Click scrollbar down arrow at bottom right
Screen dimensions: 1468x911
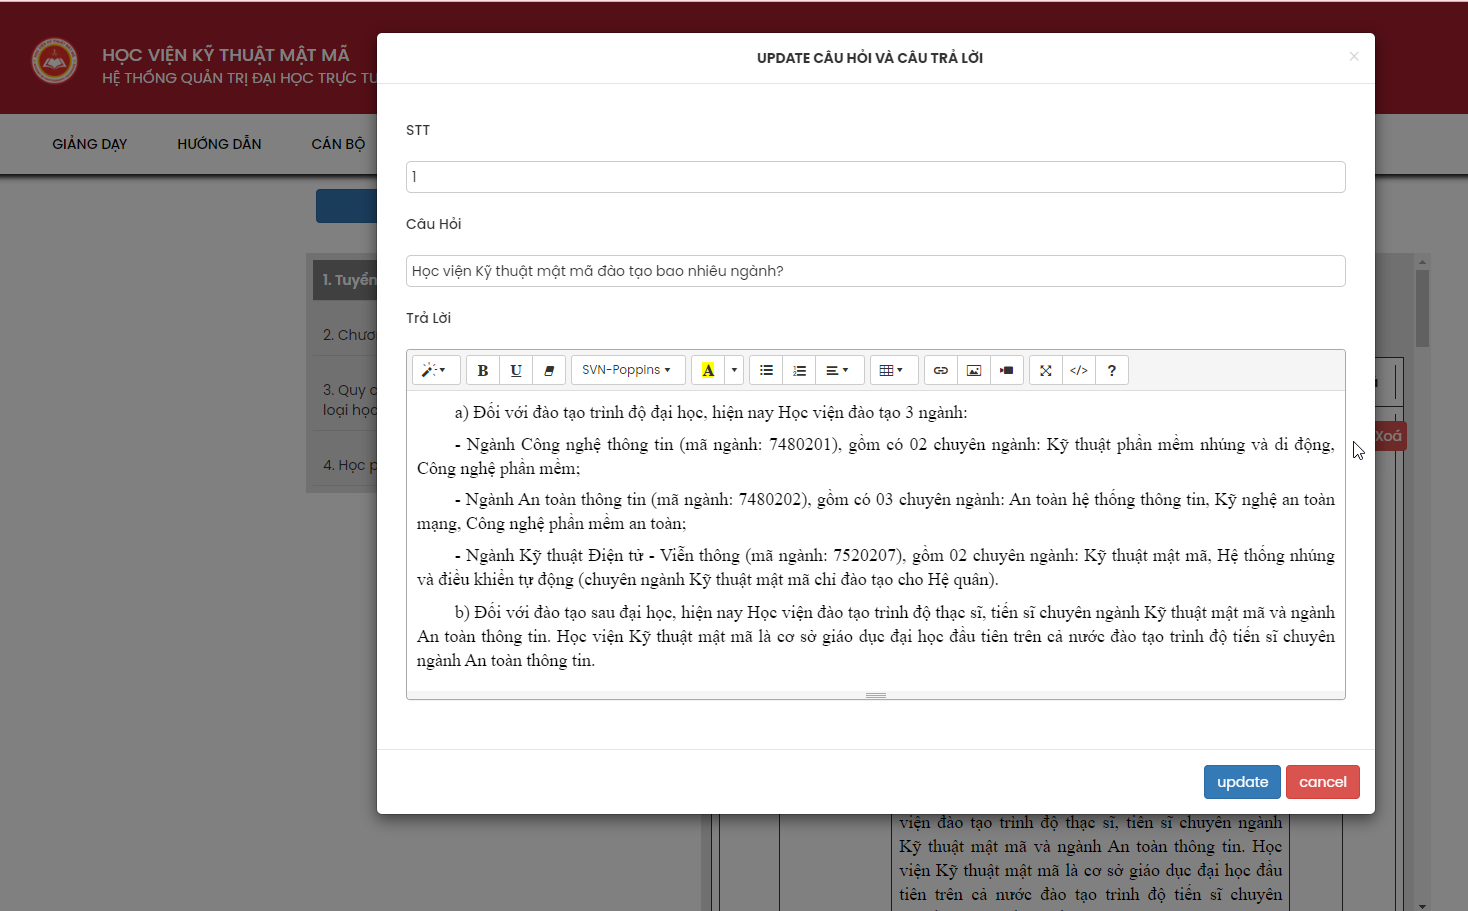(1422, 905)
